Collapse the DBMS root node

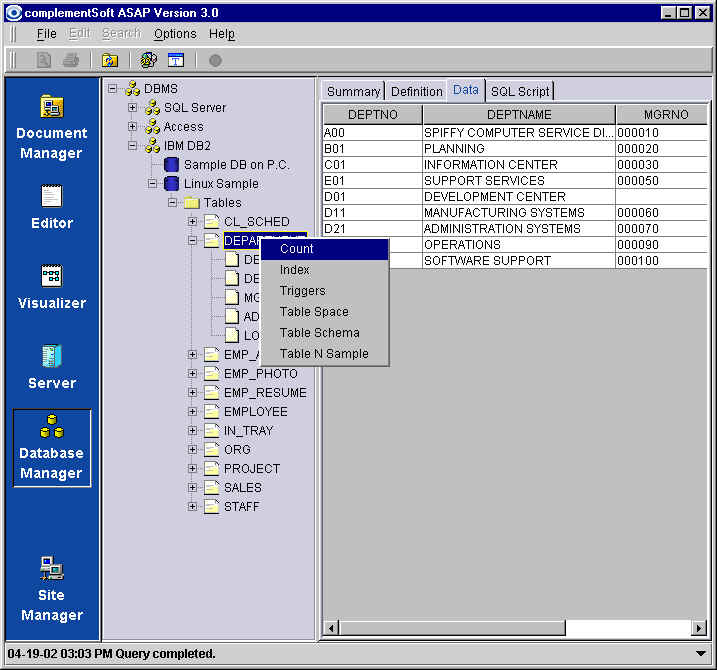112,88
